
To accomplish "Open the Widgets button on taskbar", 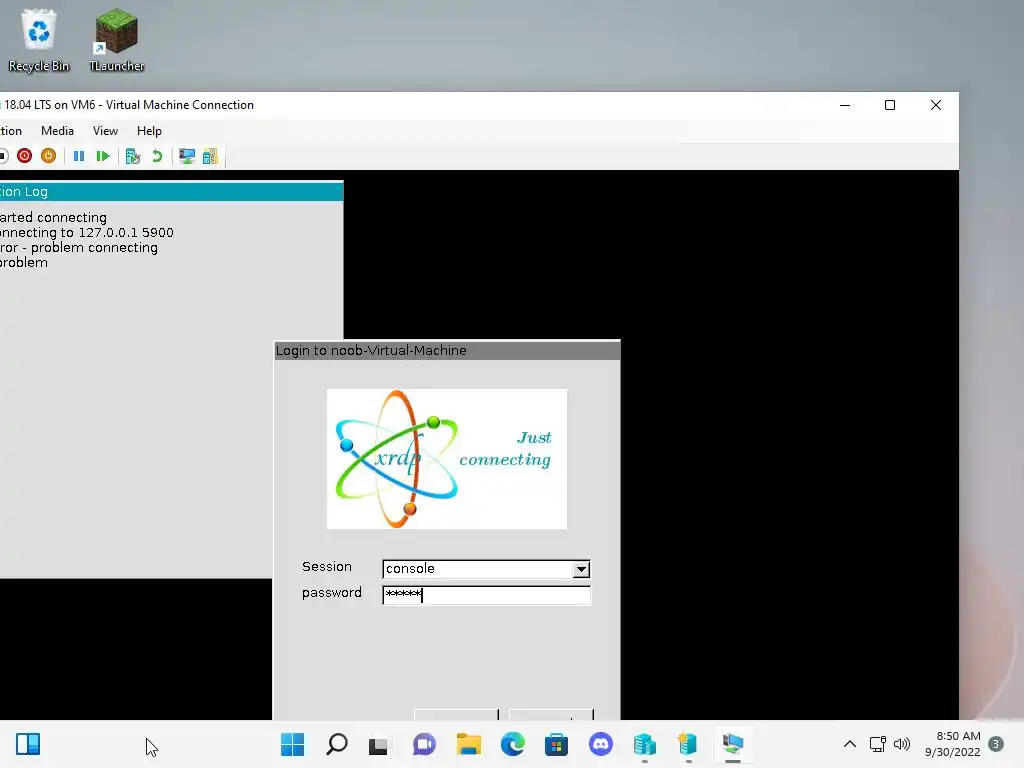I will tap(28, 744).
